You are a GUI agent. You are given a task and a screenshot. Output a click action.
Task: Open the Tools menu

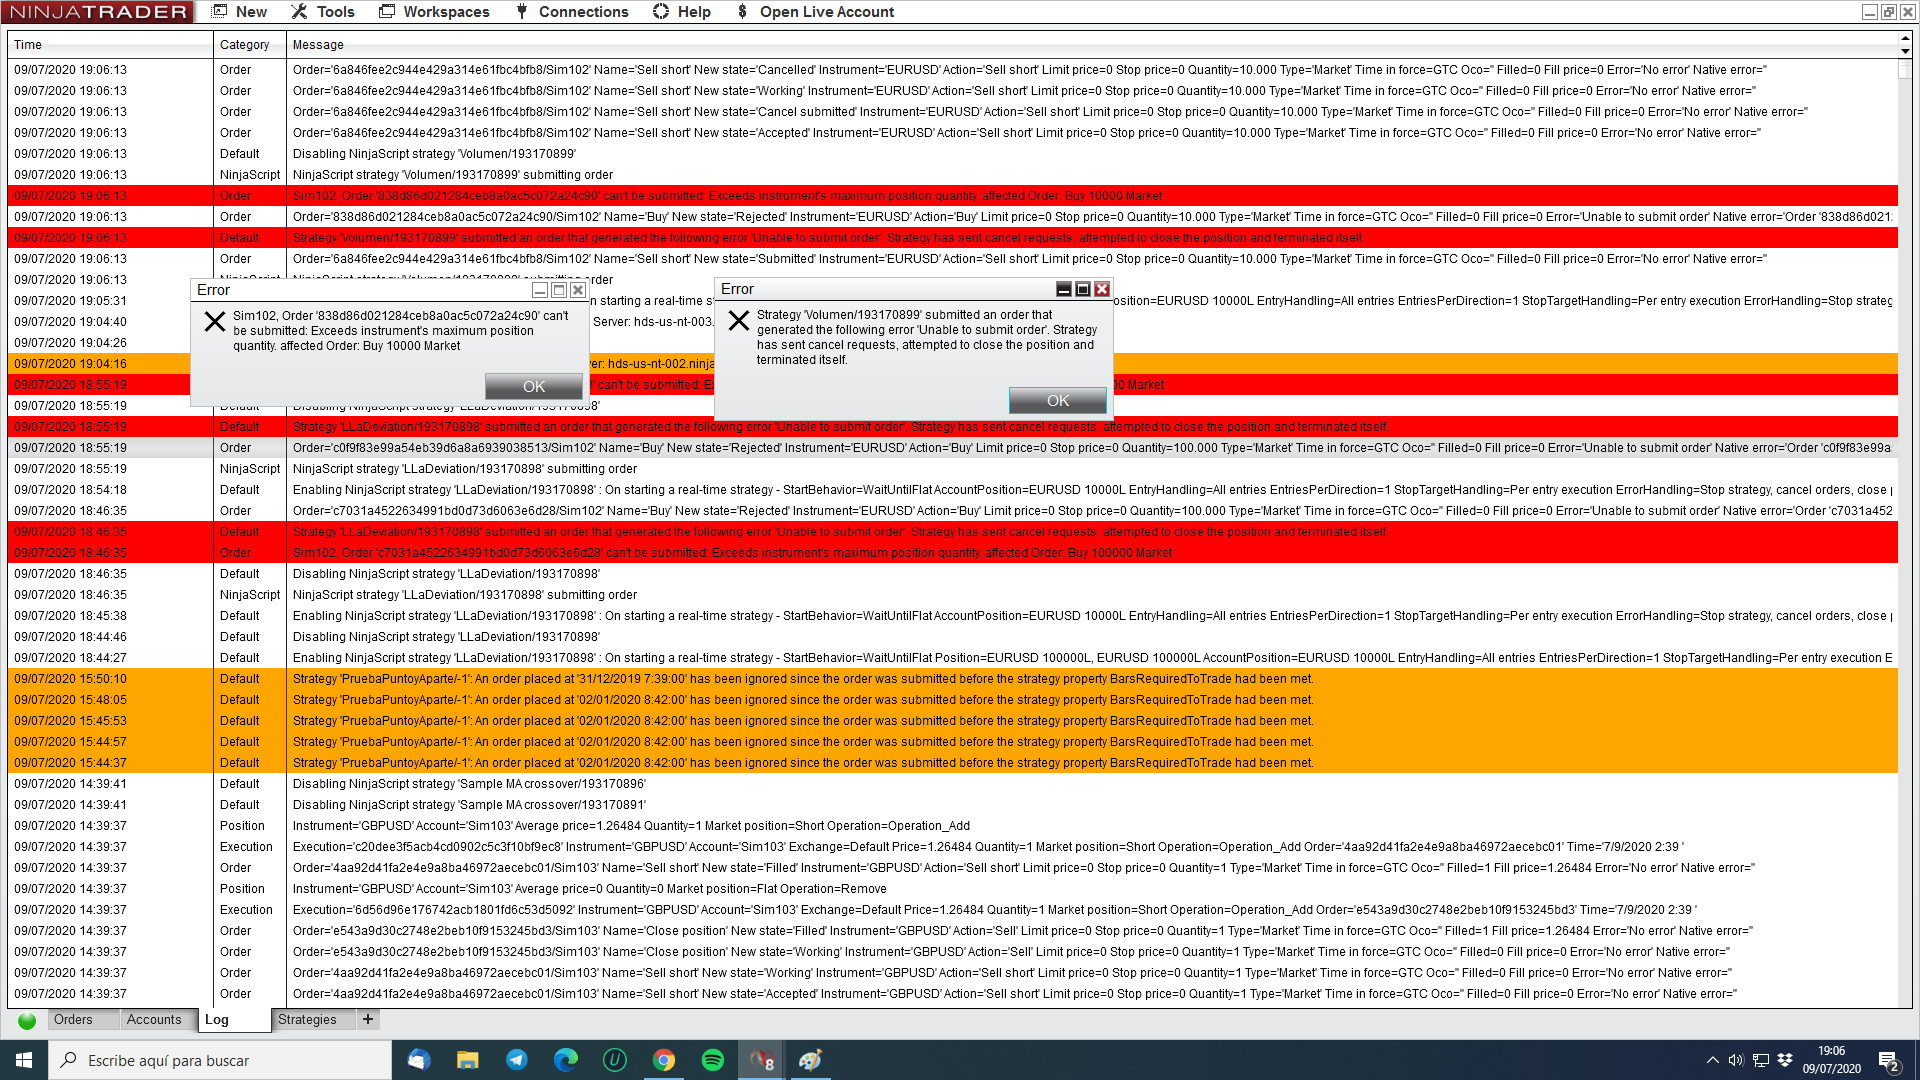click(x=323, y=12)
